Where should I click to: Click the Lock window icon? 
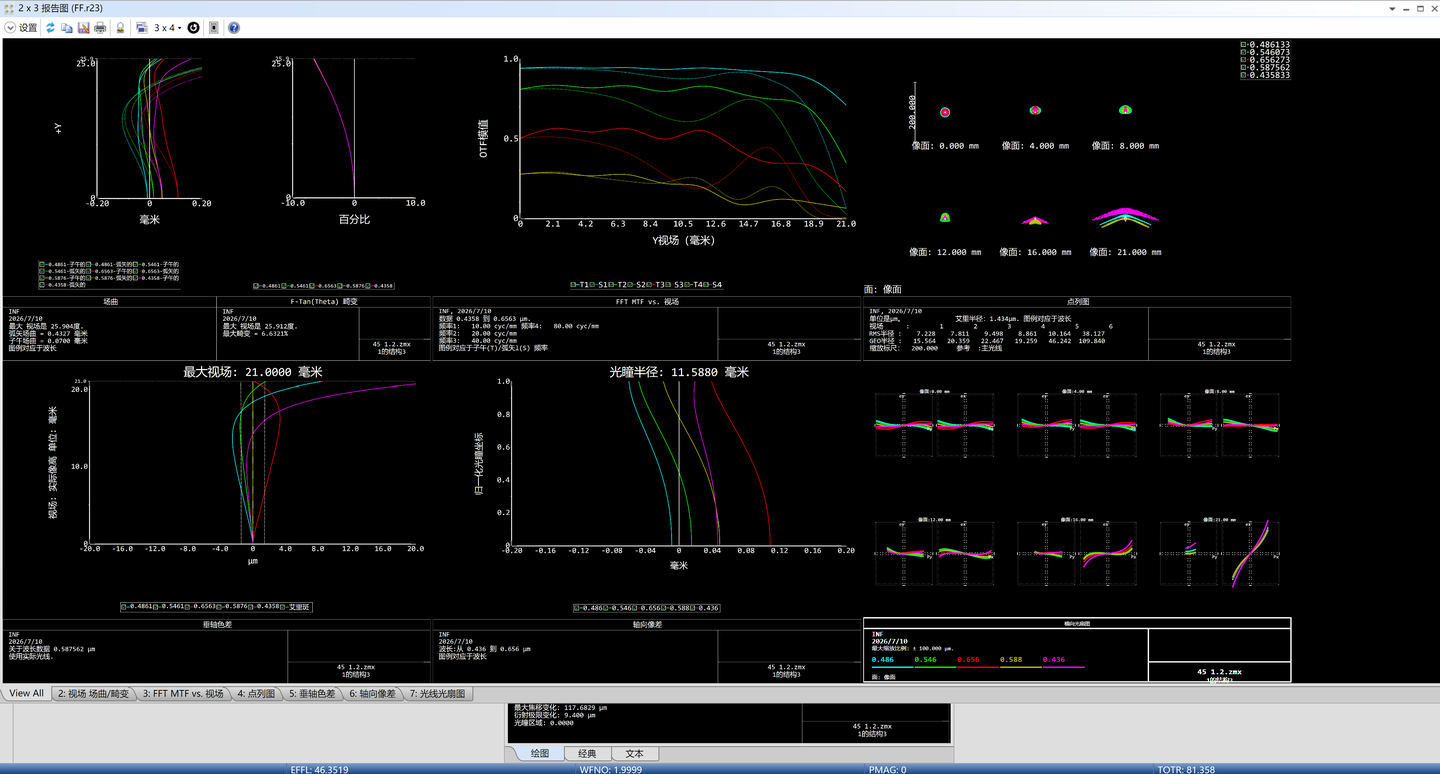120,28
